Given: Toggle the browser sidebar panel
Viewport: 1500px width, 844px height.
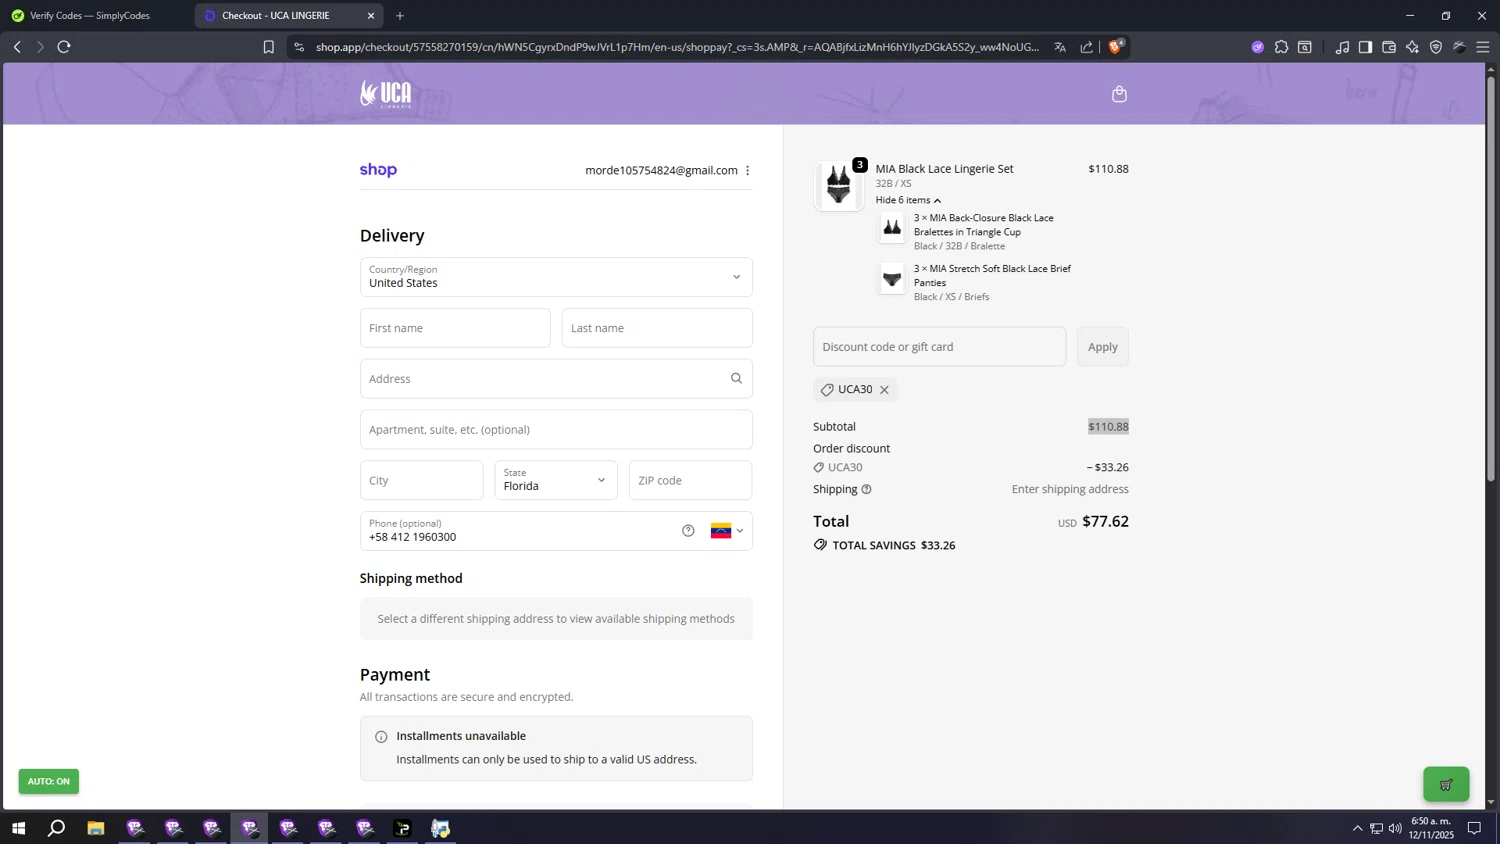Looking at the screenshot, I should pos(1365,47).
